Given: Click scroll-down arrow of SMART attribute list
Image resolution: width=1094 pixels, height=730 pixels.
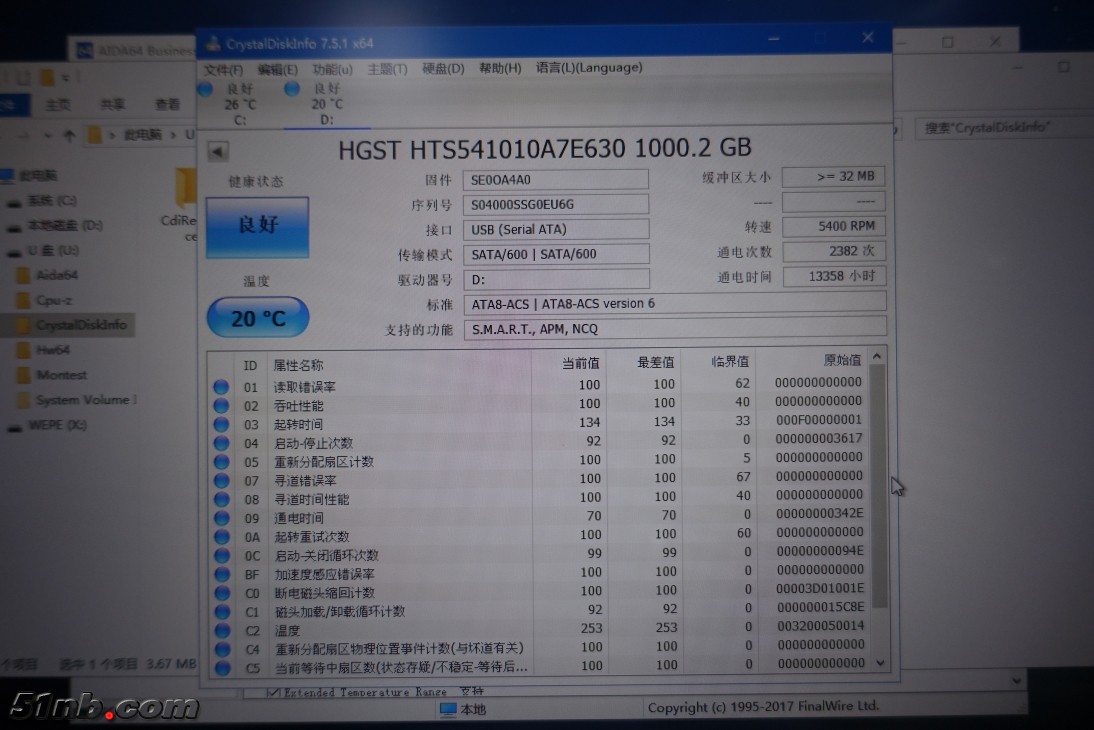Looking at the screenshot, I should 879,662.
